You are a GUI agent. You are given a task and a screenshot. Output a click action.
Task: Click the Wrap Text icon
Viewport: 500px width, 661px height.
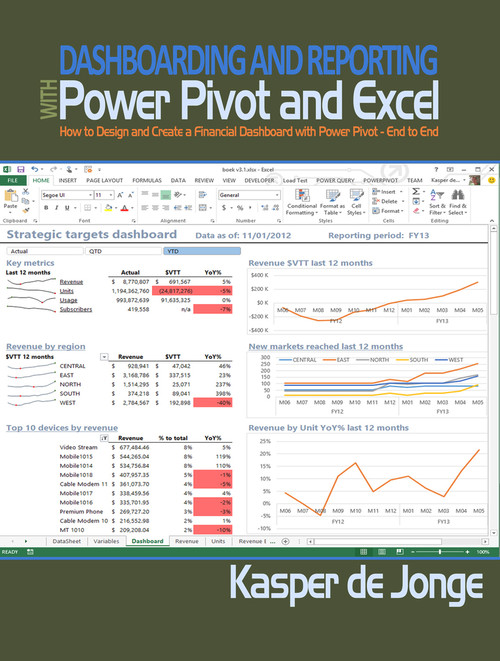203,194
